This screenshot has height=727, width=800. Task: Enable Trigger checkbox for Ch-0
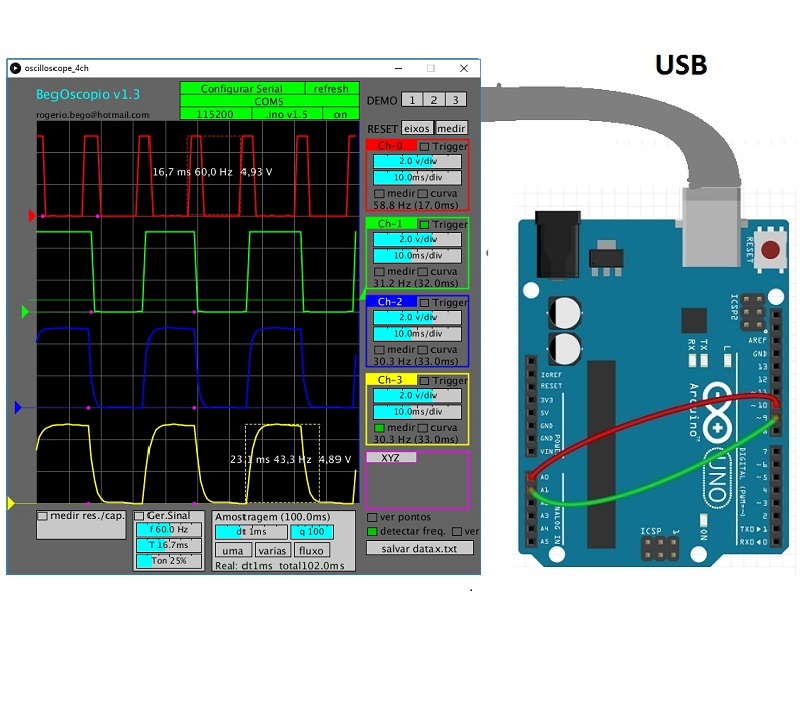coord(424,146)
